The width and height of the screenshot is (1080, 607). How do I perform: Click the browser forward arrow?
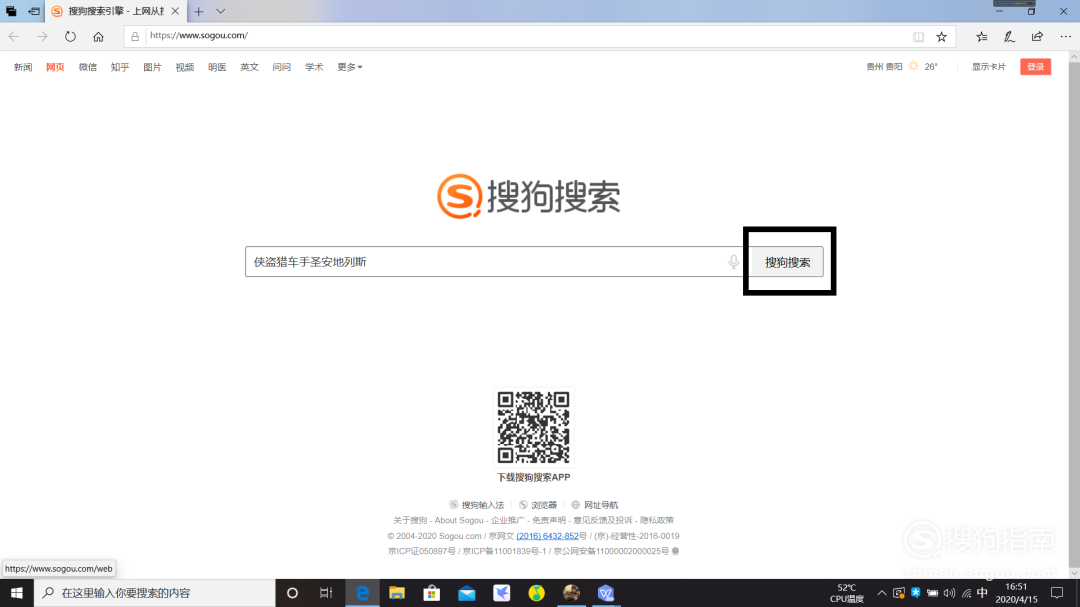(42, 37)
